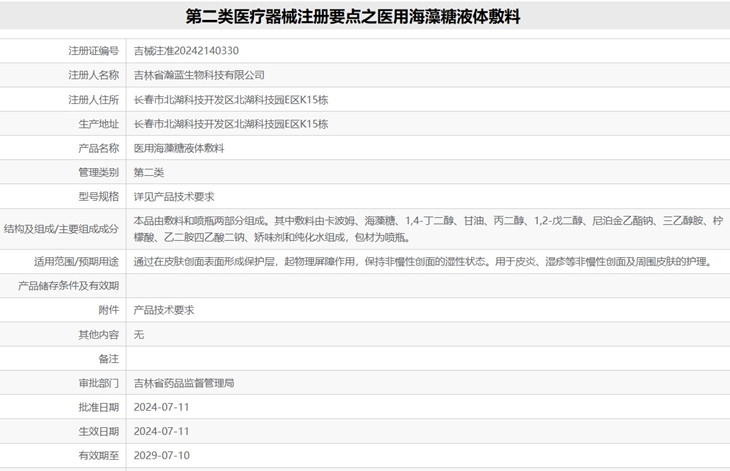
Task: Click the 无 value in 其他内容 row
Action: (x=139, y=335)
